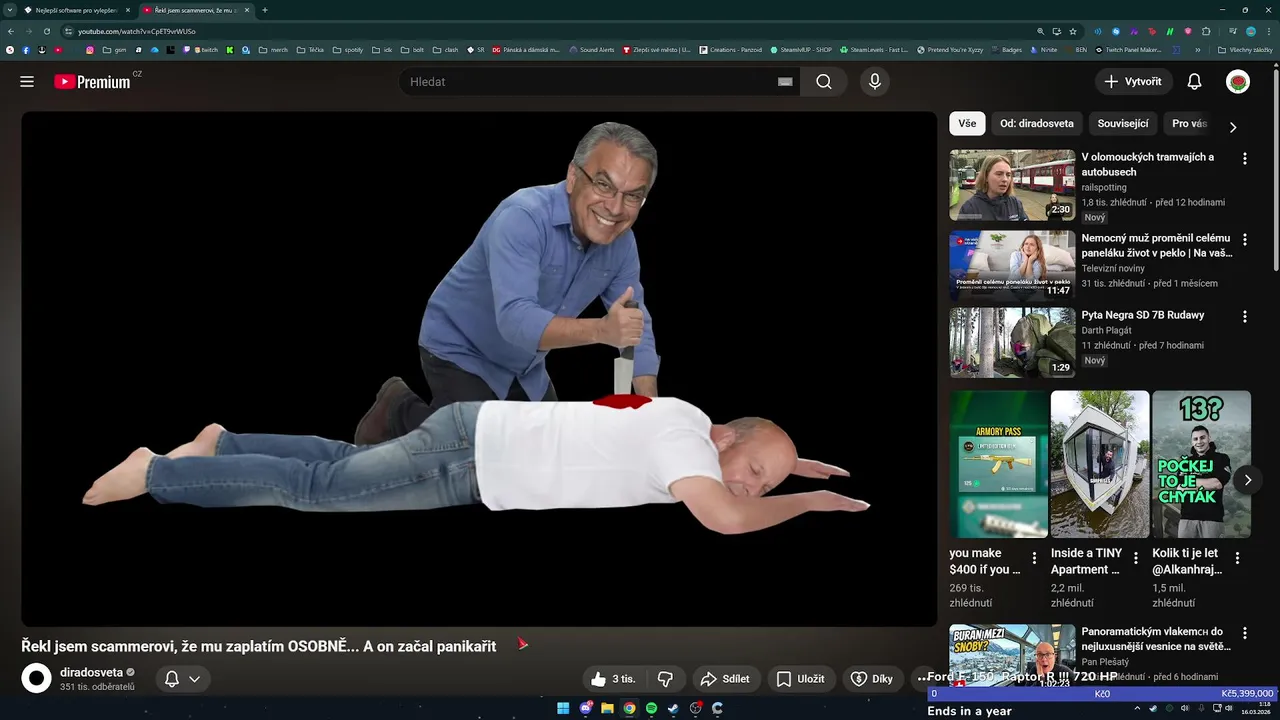This screenshot has width=1280, height=720.
Task: Open Instagram bookmark icon
Action: pyautogui.click(x=89, y=49)
